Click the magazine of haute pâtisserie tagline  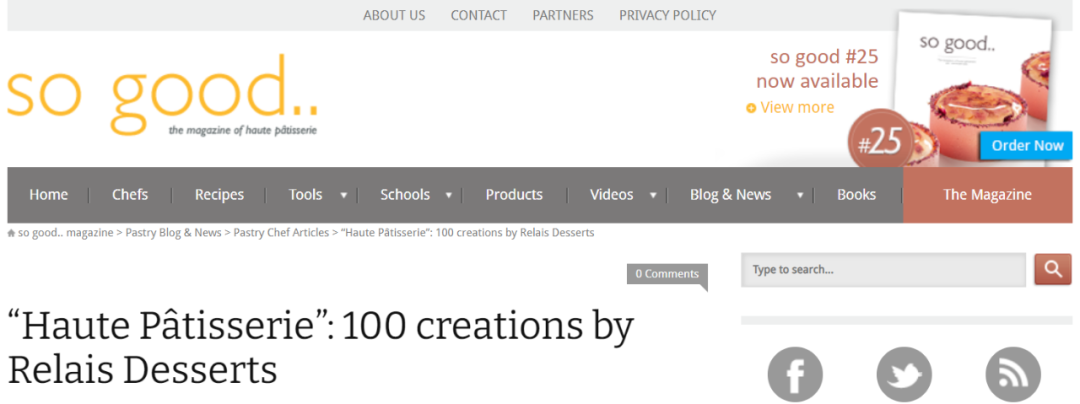point(242,131)
